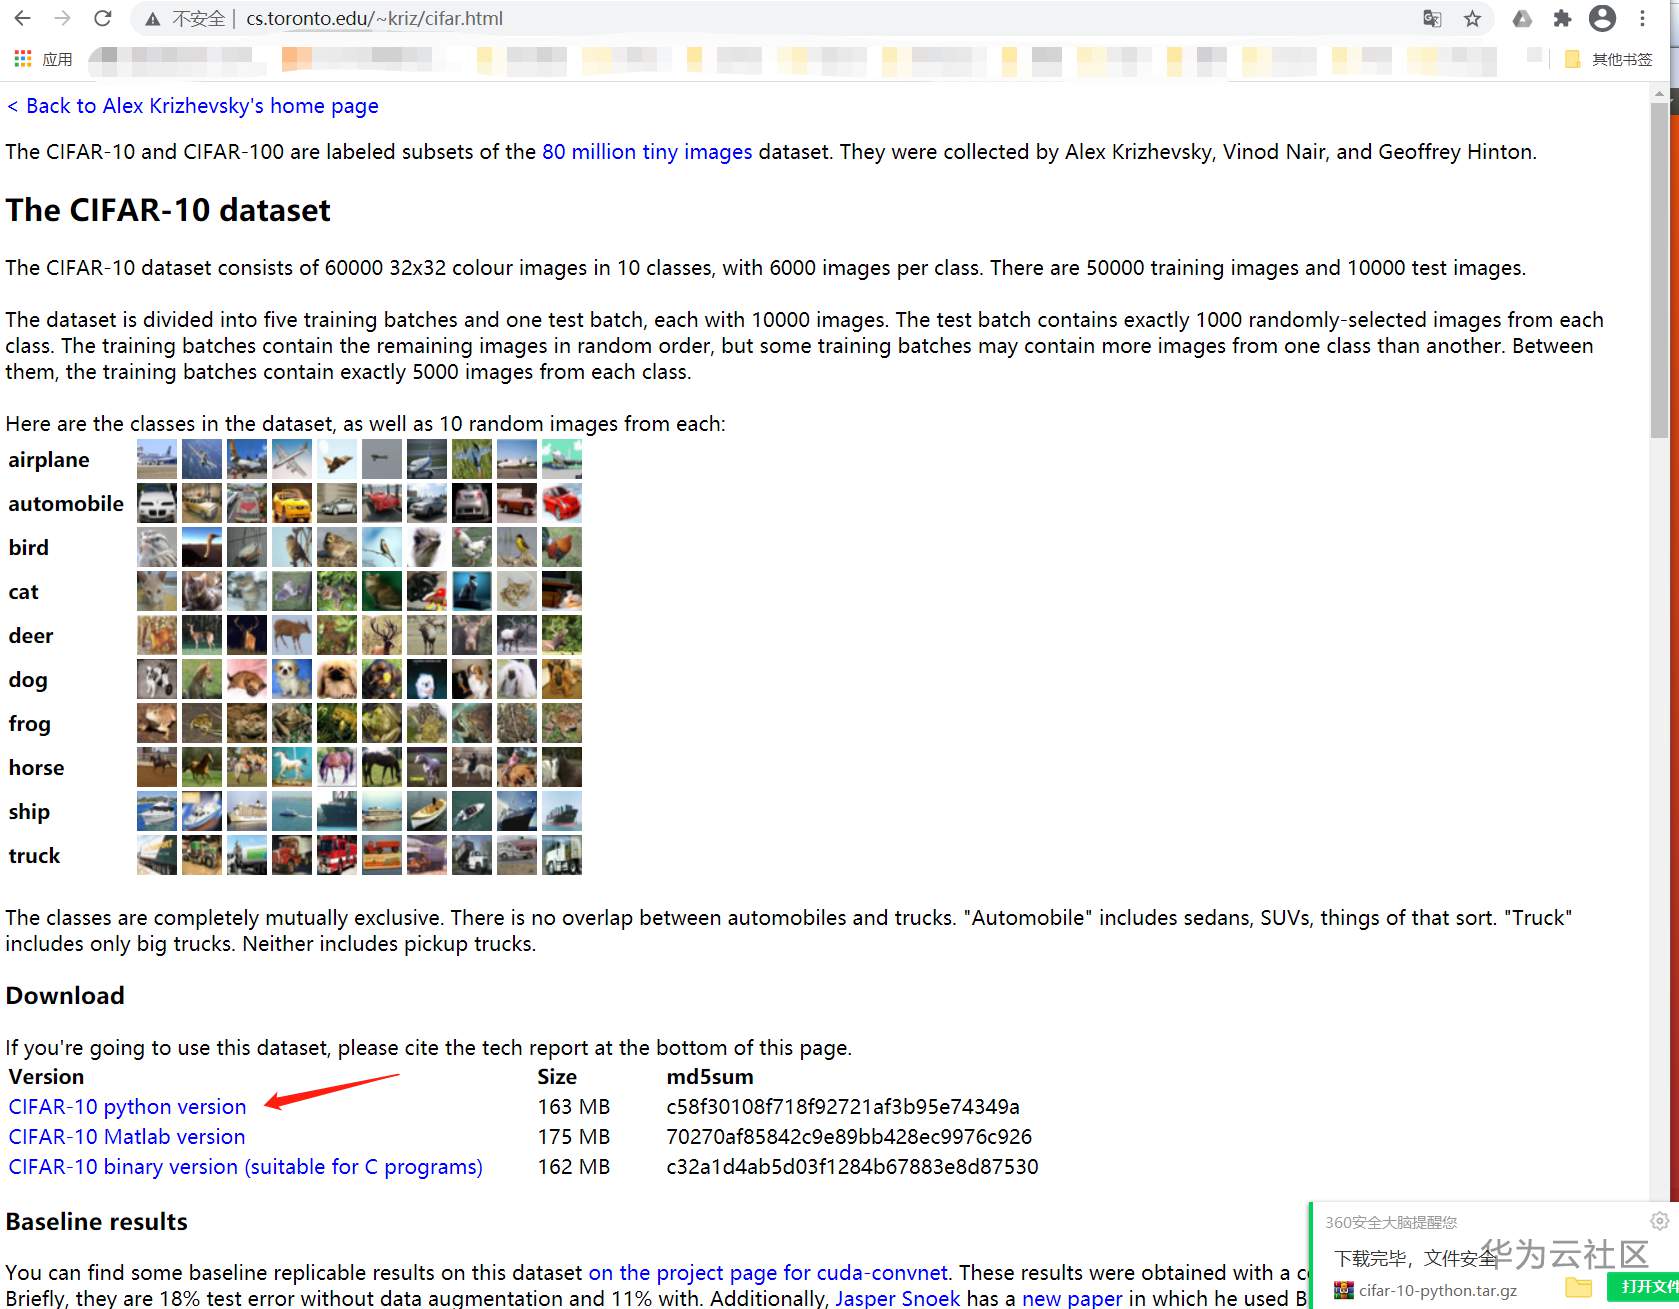Viewport: 1679px width, 1309px height.
Task: Click the last bird thumbnail, rooster
Action: (562, 547)
